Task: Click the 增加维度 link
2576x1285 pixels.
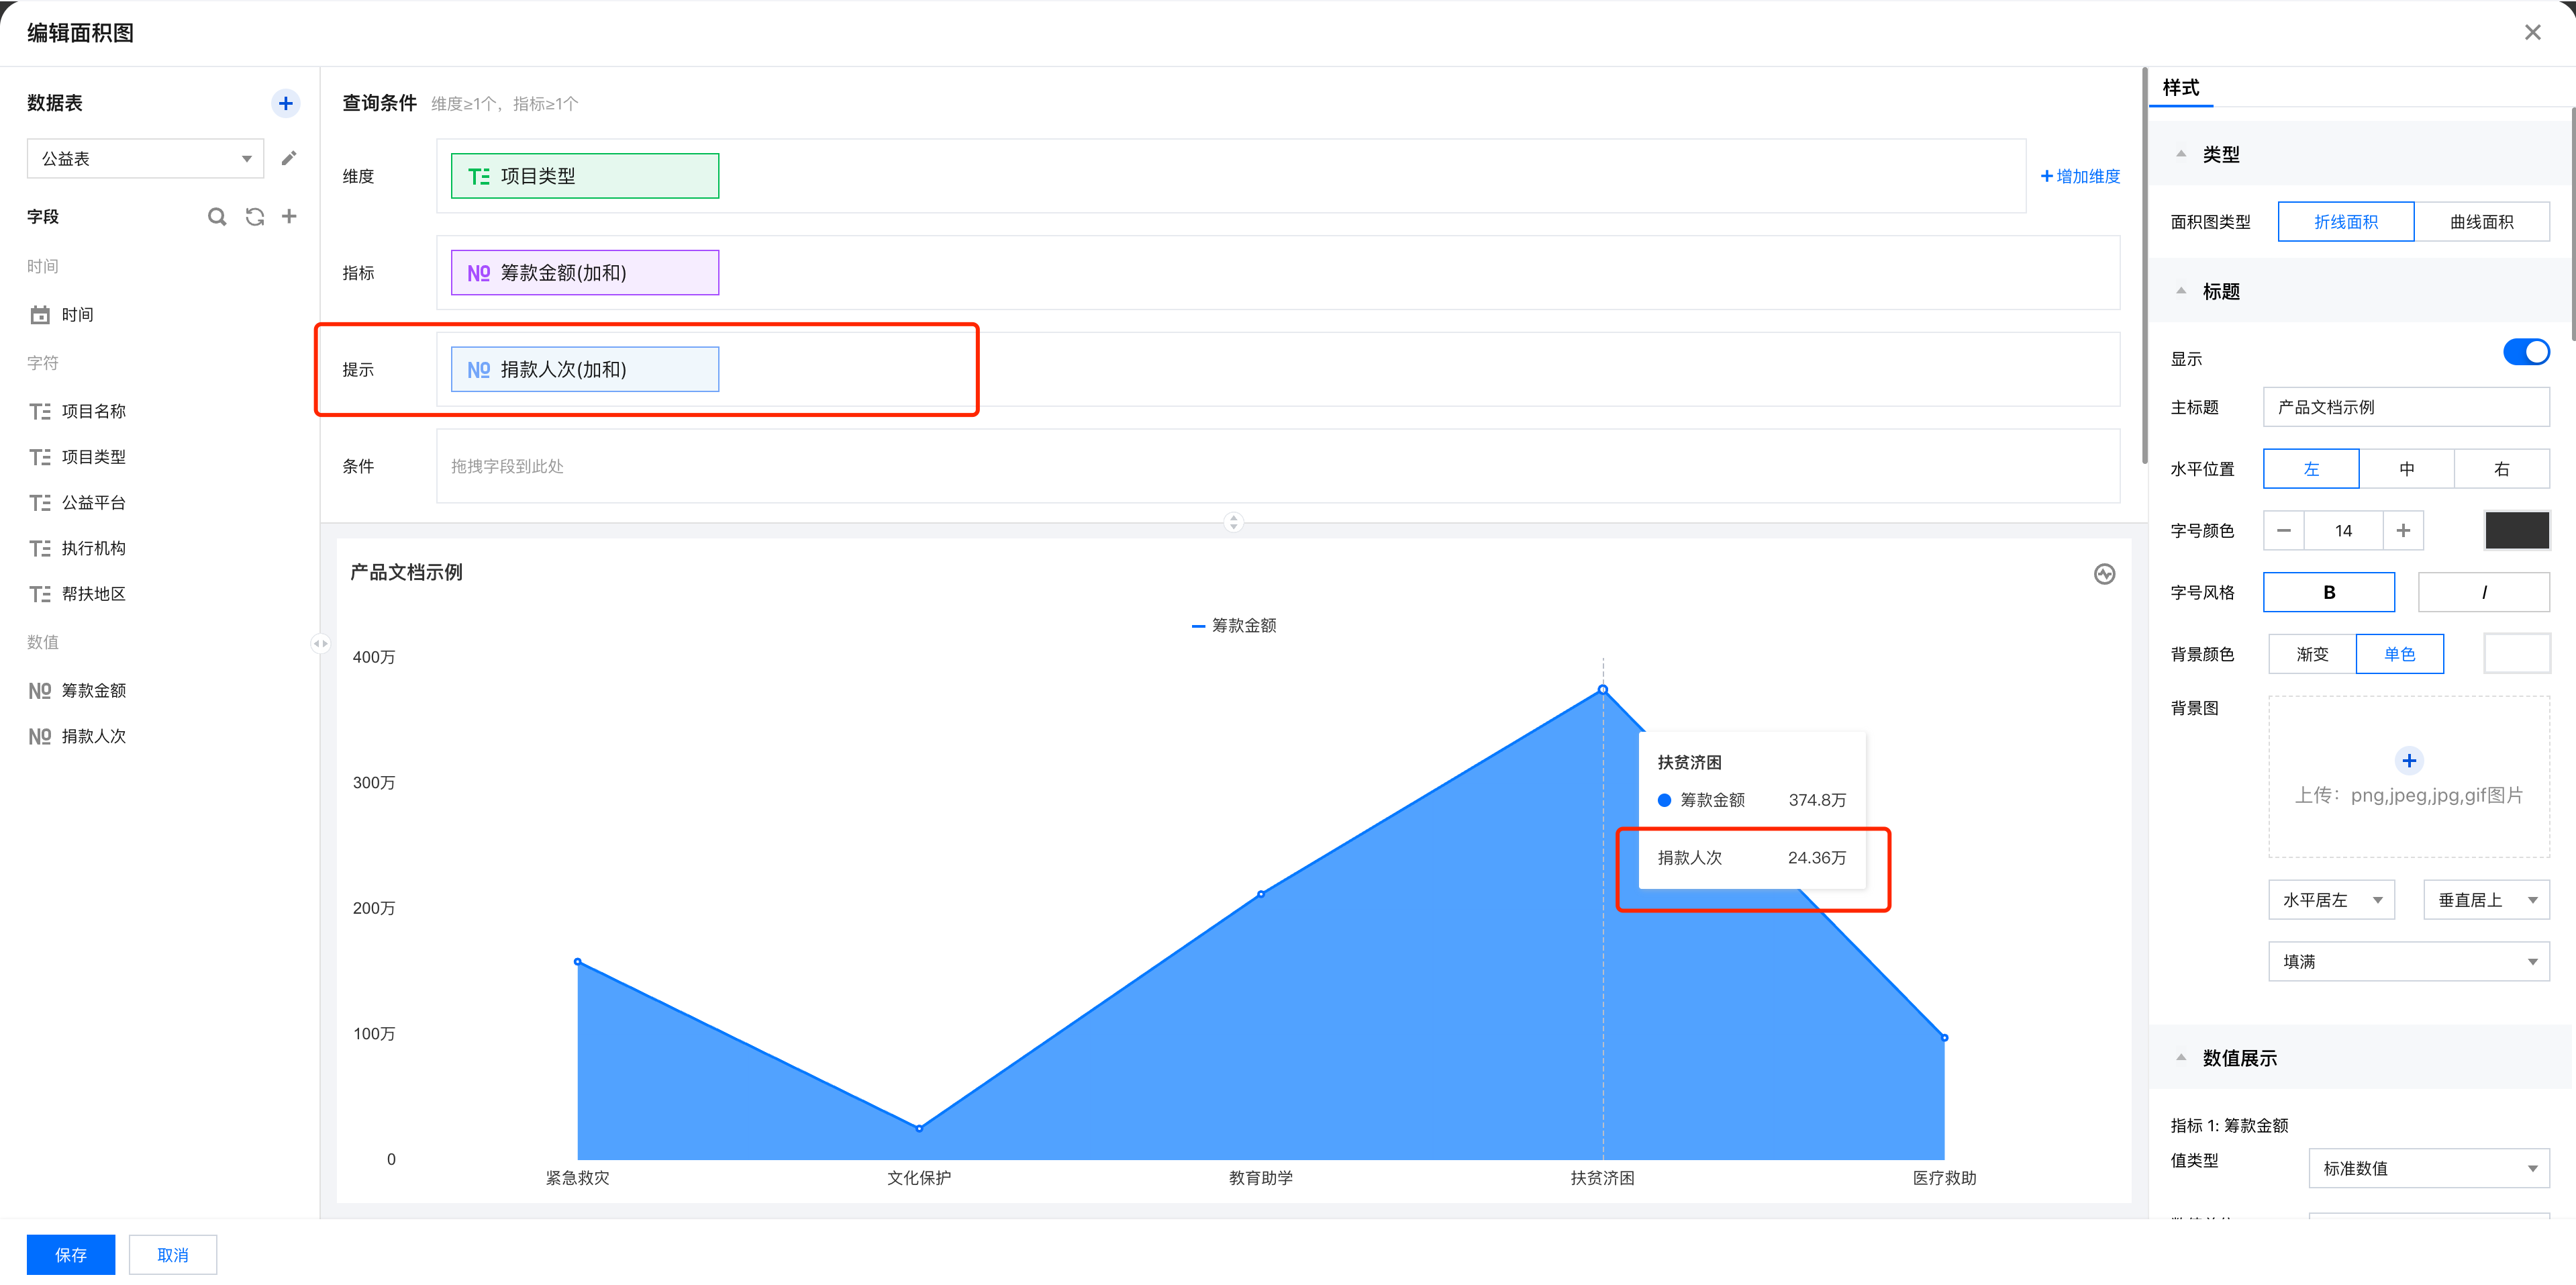Action: click(2080, 176)
